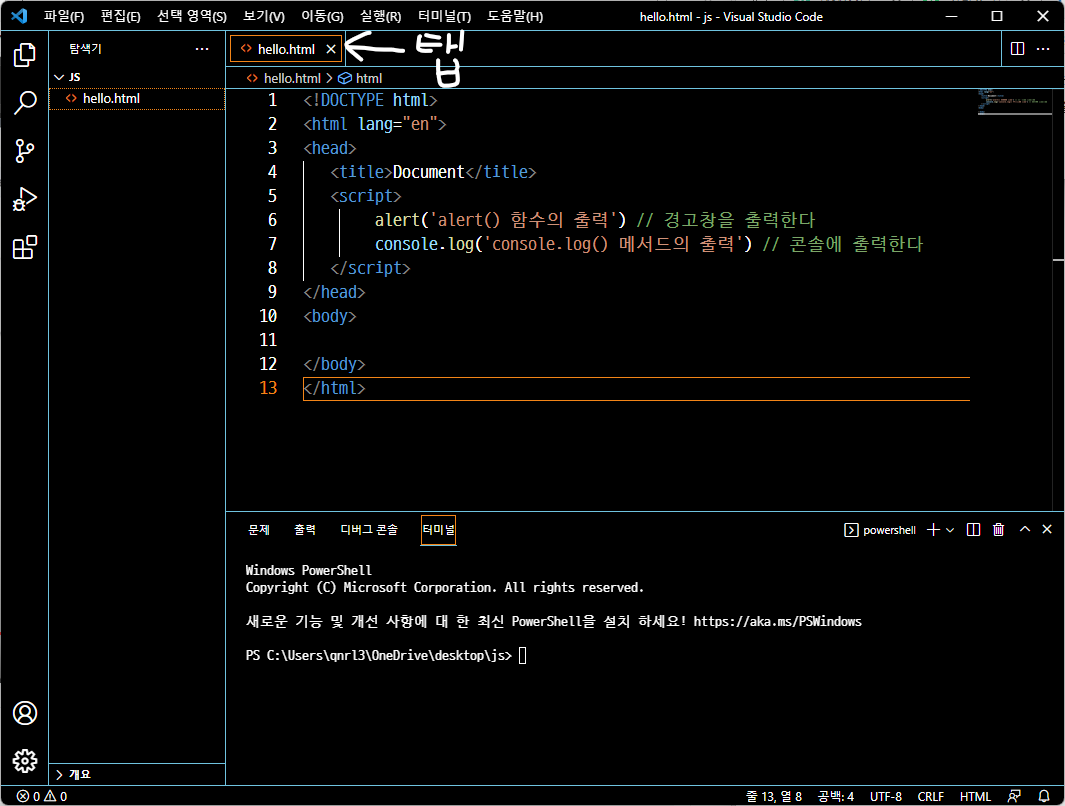1065x806 pixels.
Task: Click the <title>Document</title> line
Action: [x=433, y=172]
